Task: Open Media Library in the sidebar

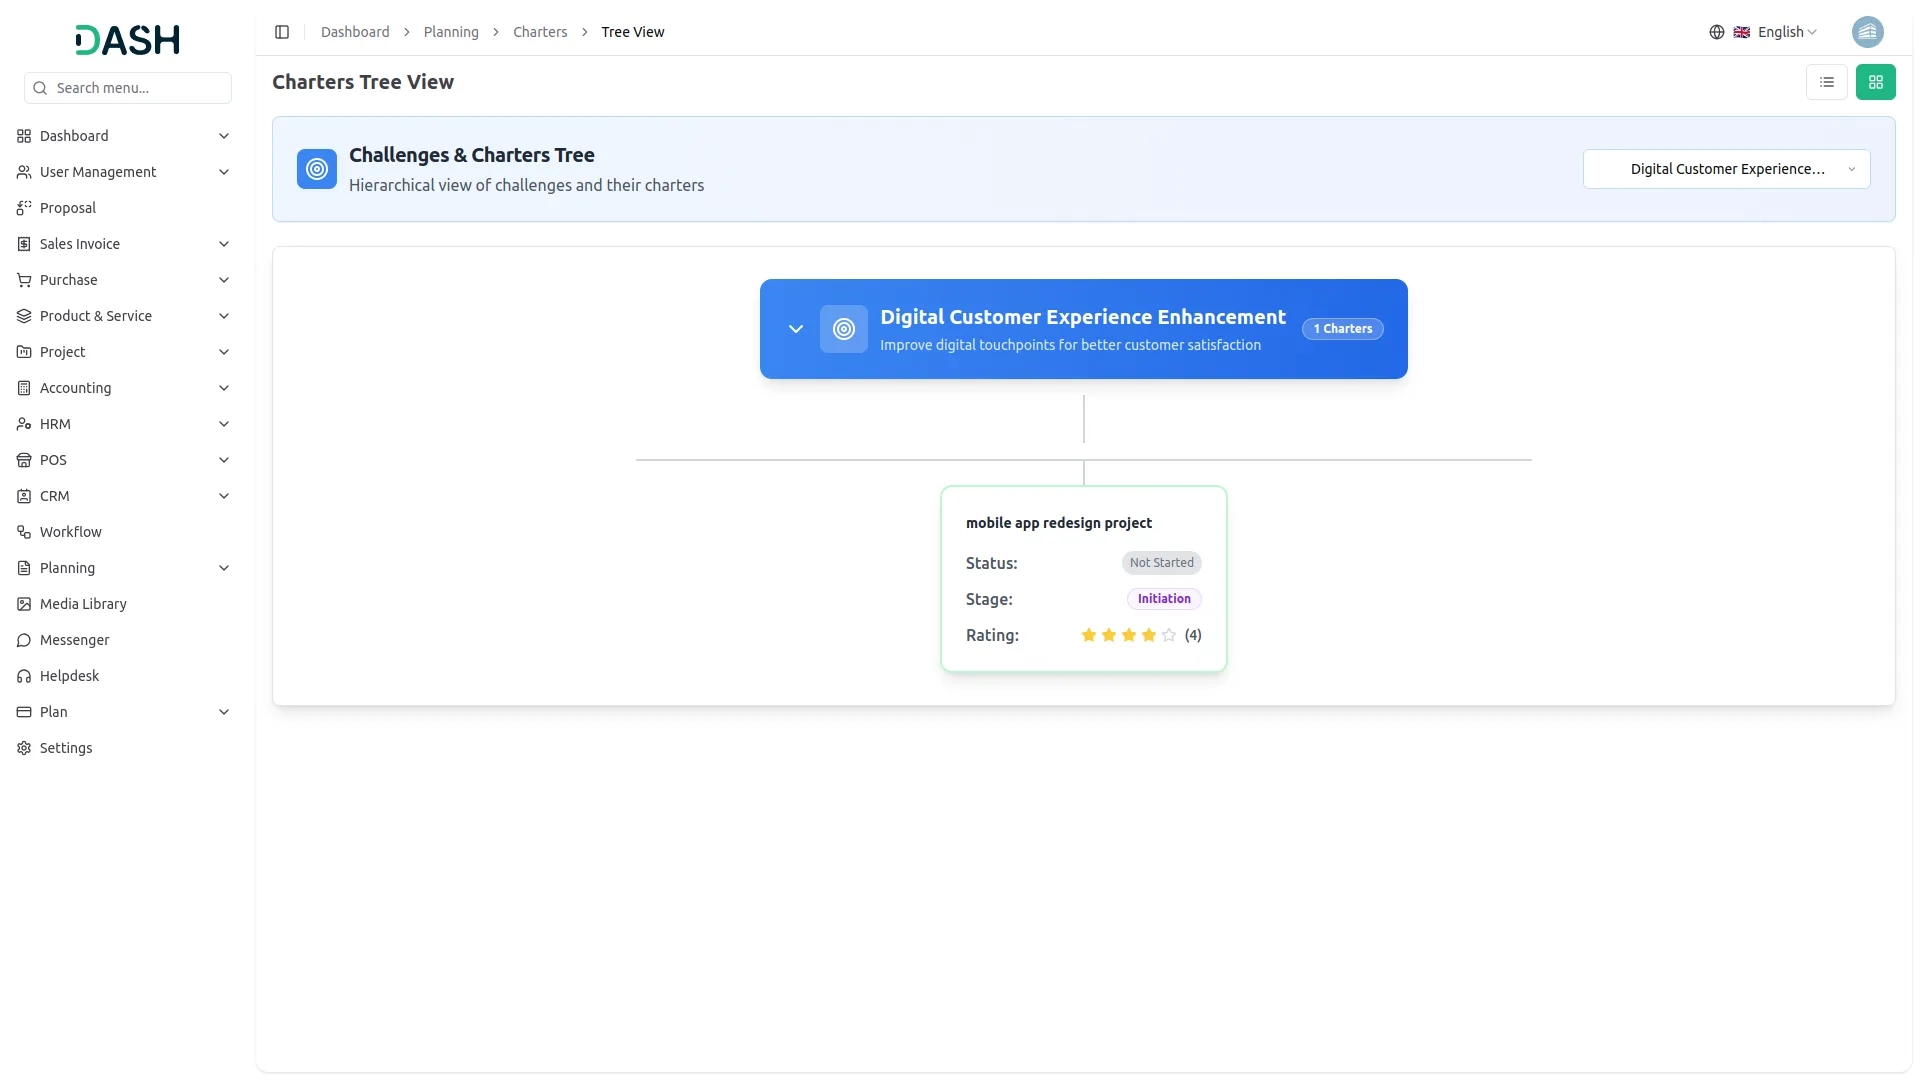Action: tap(83, 604)
